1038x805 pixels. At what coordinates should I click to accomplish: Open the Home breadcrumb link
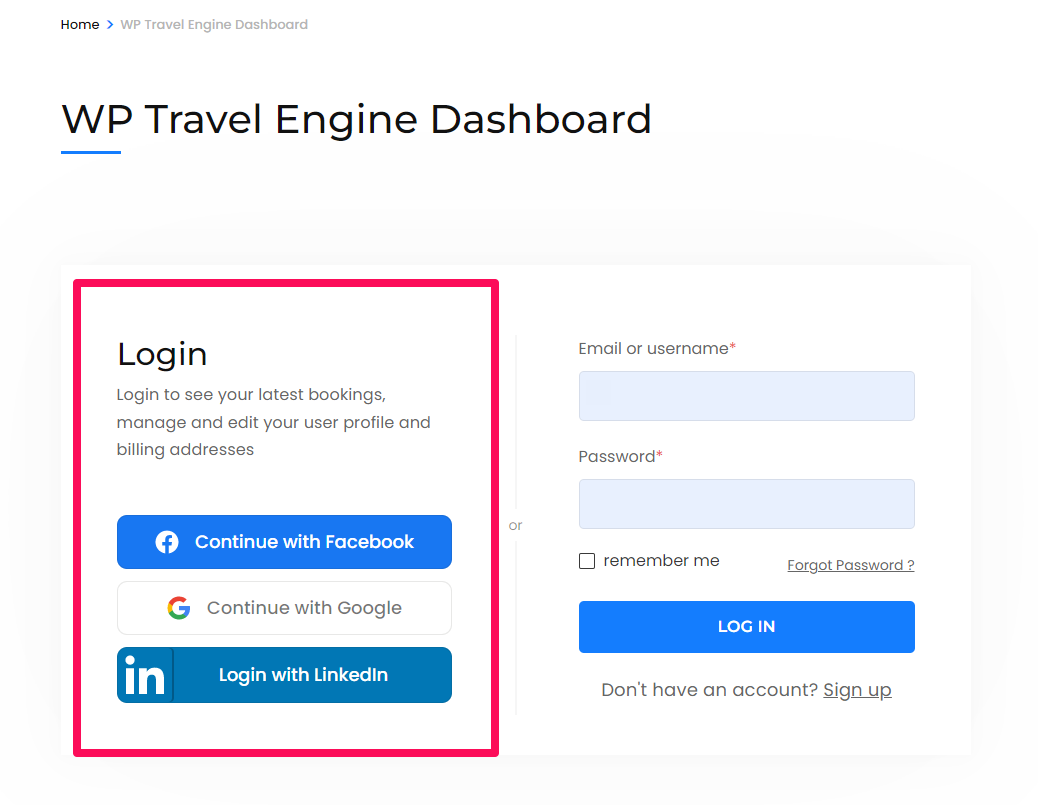80,24
